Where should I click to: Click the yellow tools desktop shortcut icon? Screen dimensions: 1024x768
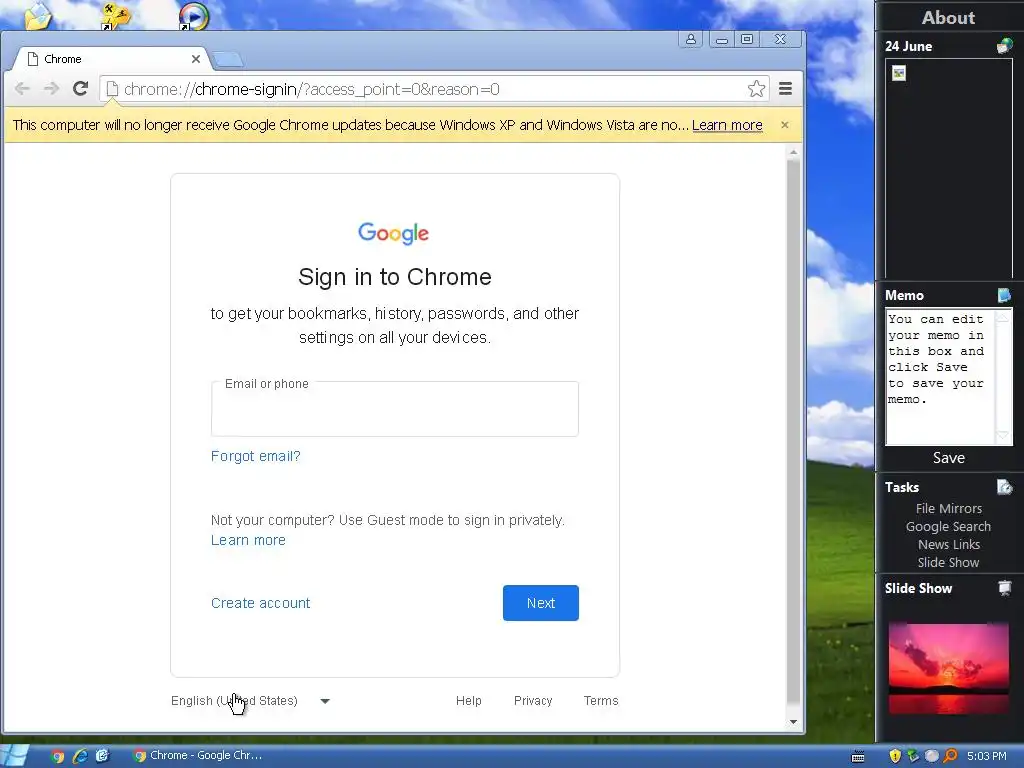click(116, 16)
